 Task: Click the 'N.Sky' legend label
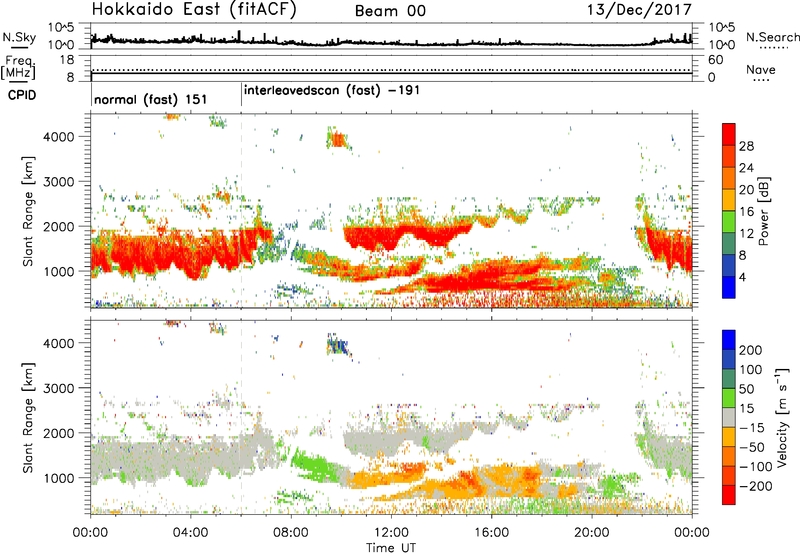point(19,37)
